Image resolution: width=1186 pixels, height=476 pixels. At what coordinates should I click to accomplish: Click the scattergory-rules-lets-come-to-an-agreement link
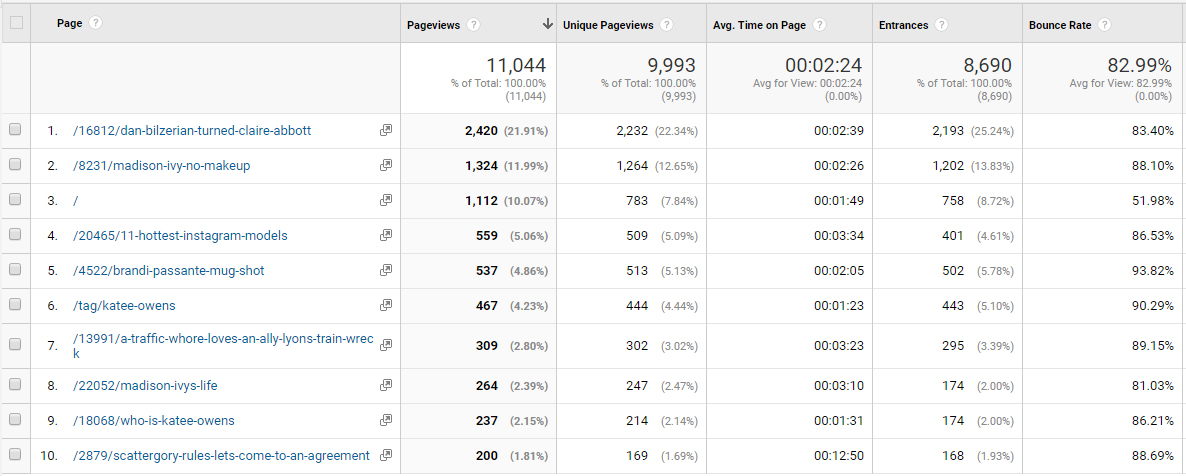pyautogui.click(x=221, y=456)
